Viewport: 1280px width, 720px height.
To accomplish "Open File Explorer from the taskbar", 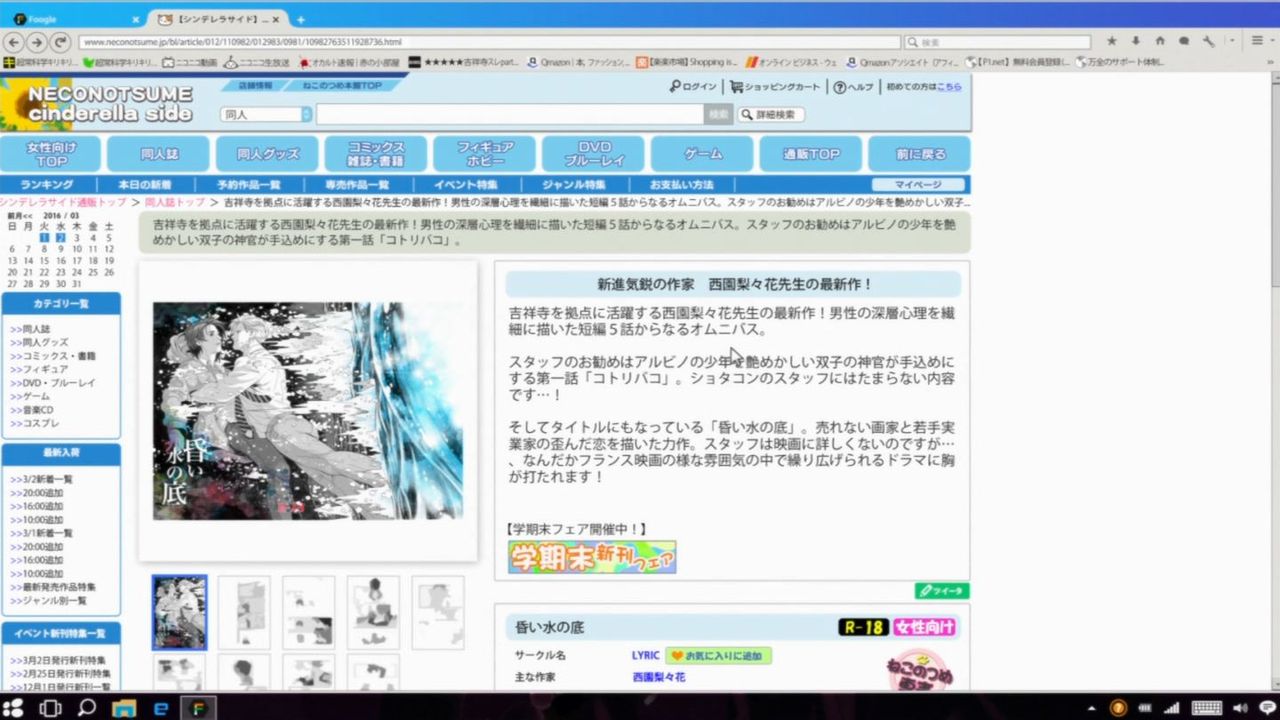I will point(124,708).
